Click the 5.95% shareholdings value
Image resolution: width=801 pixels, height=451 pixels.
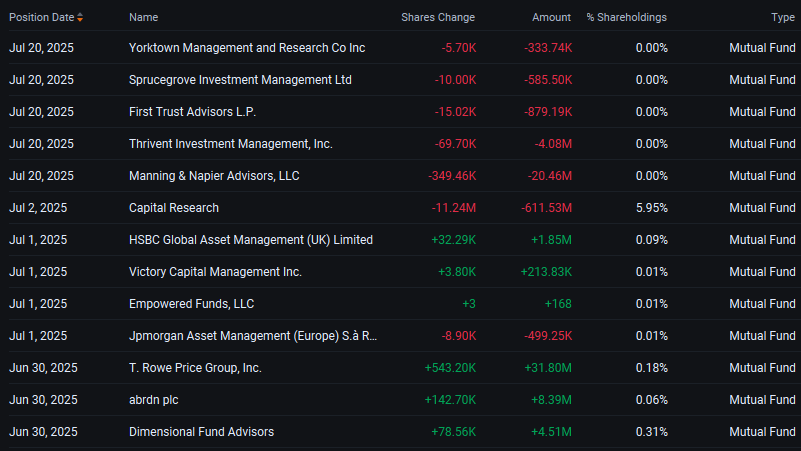click(652, 208)
